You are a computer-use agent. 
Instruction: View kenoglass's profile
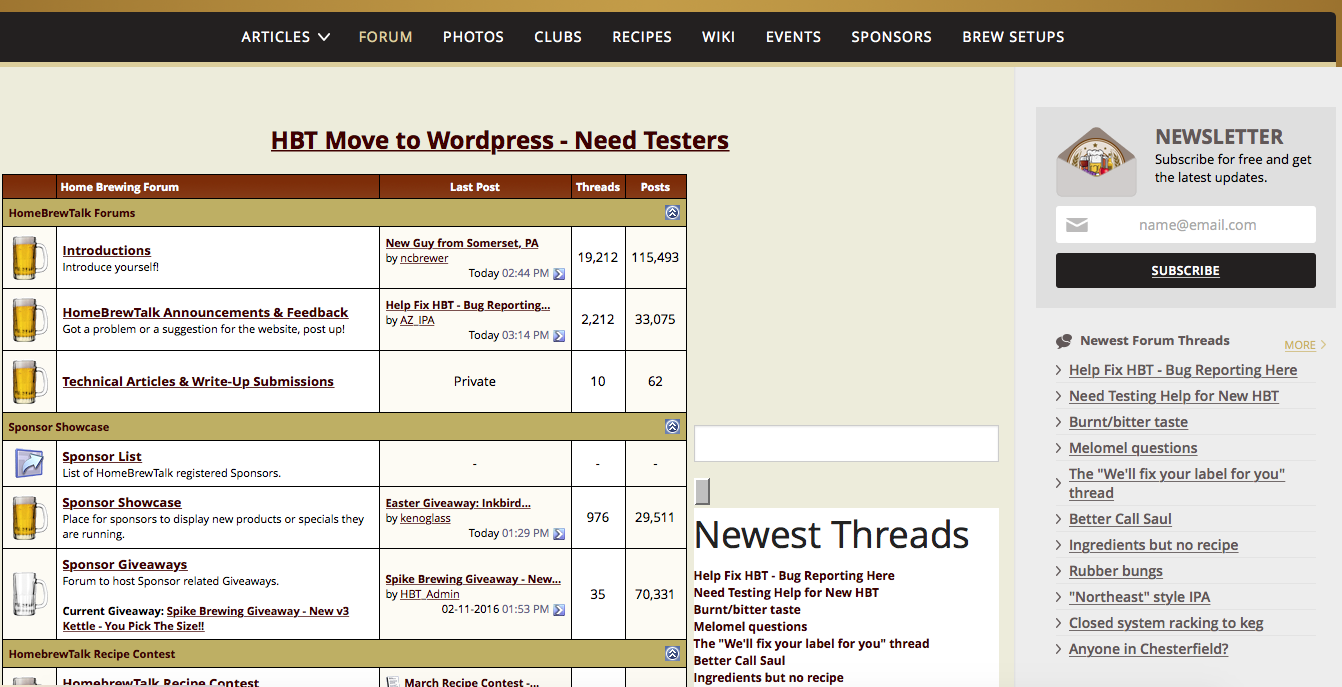pos(425,519)
